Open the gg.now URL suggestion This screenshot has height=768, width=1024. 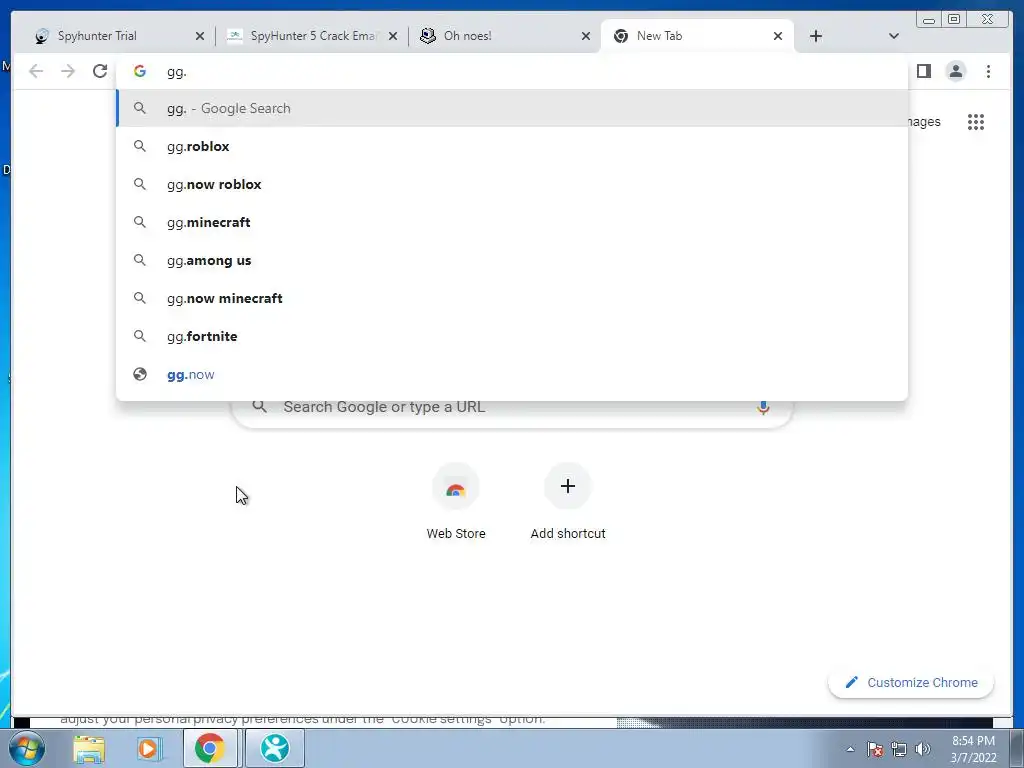click(x=512, y=374)
